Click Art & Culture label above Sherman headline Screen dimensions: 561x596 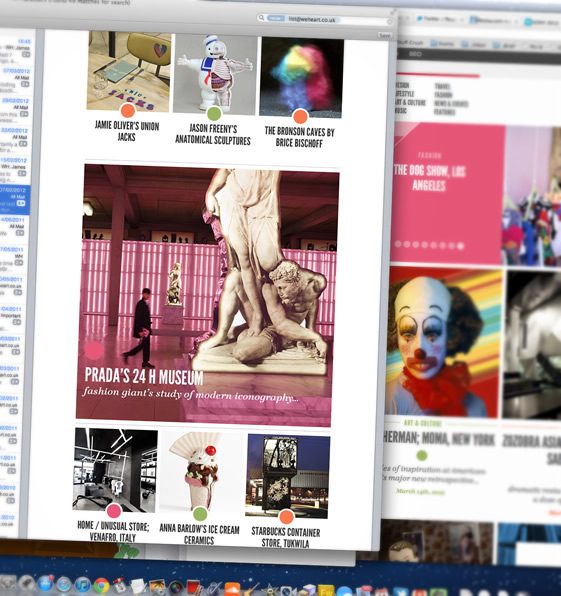pyautogui.click(x=422, y=423)
